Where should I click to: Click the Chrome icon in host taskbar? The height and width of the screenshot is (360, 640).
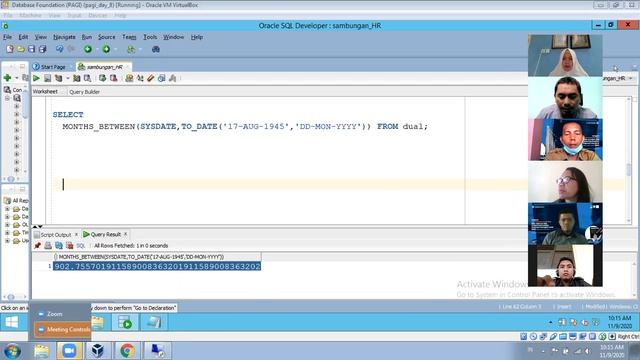(127, 351)
